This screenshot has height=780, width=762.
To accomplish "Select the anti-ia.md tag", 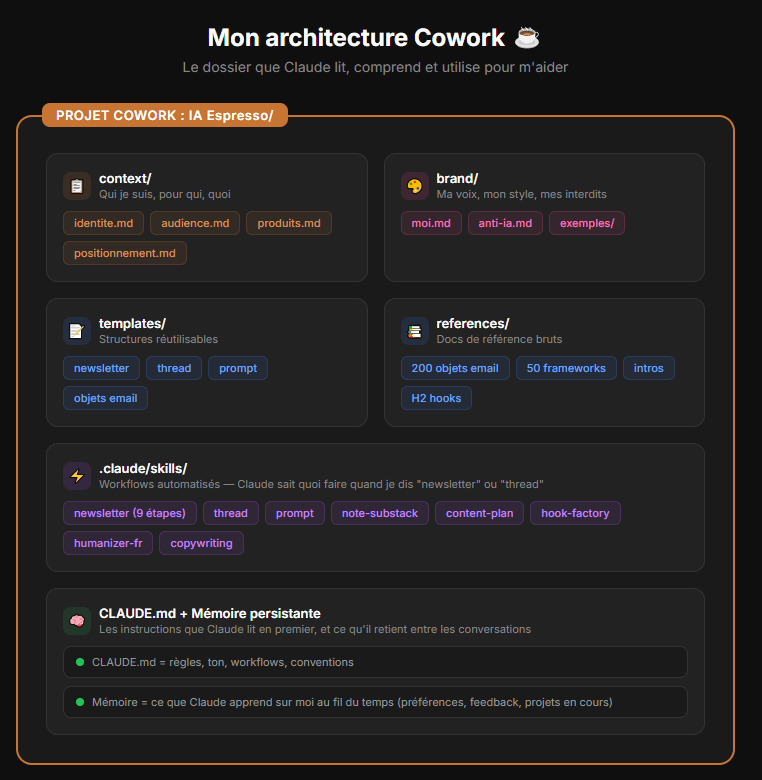I will click(x=505, y=223).
